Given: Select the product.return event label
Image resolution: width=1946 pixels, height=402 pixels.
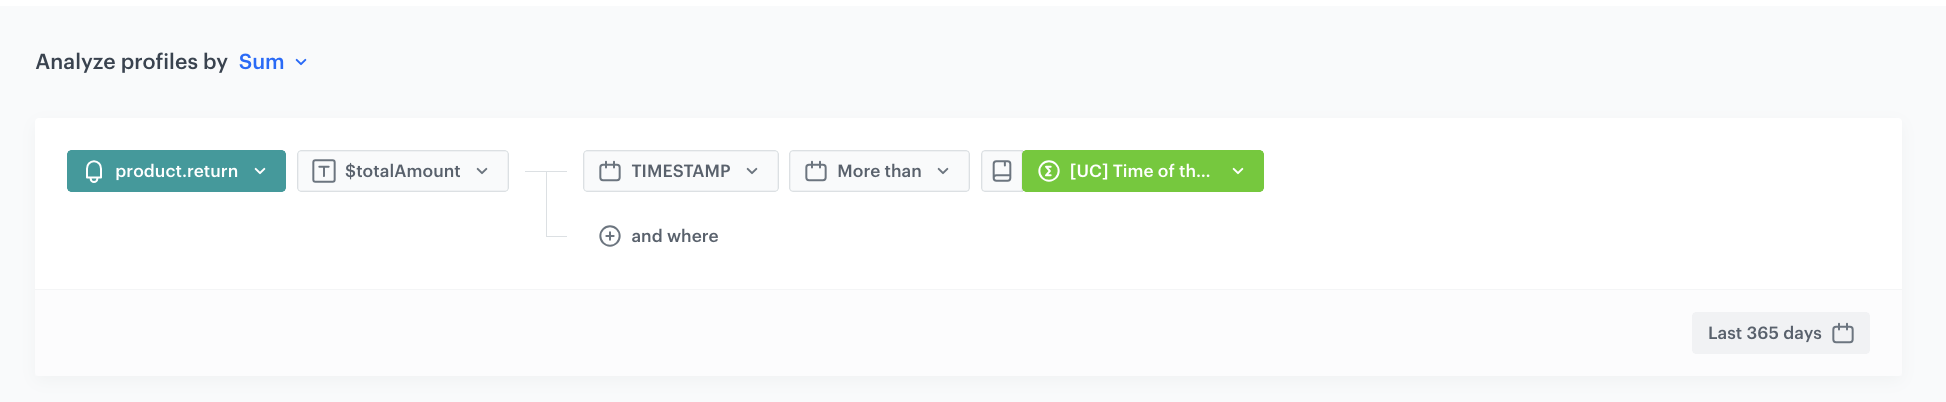Looking at the screenshot, I should 176,171.
